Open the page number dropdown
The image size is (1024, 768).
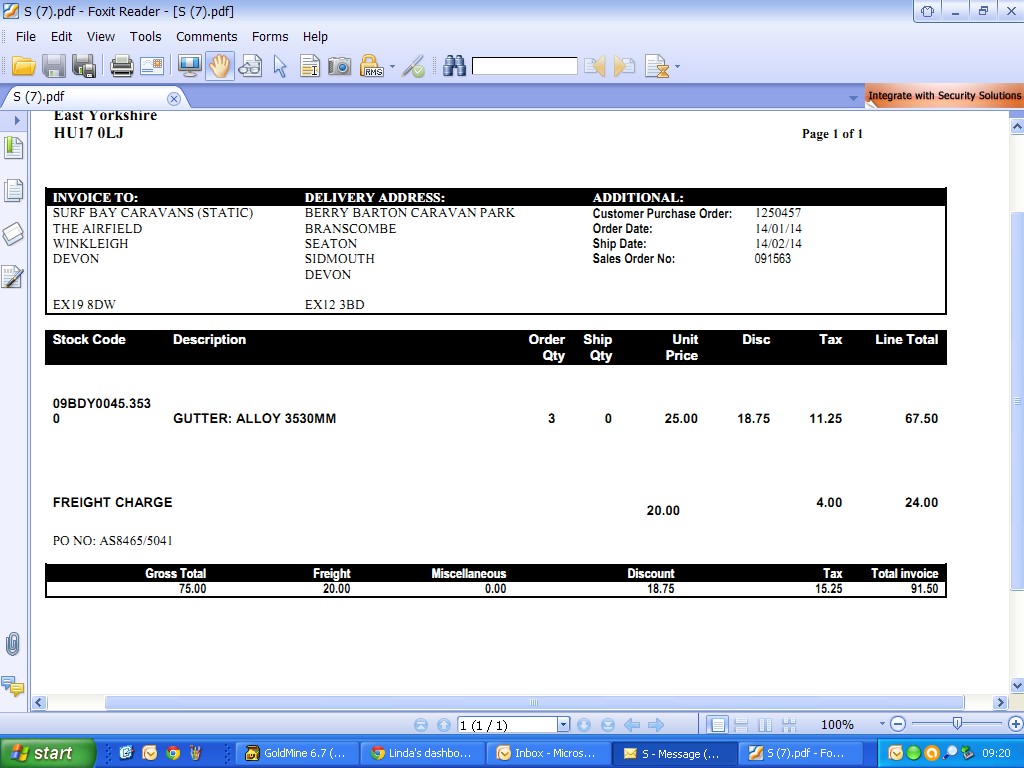coord(563,725)
